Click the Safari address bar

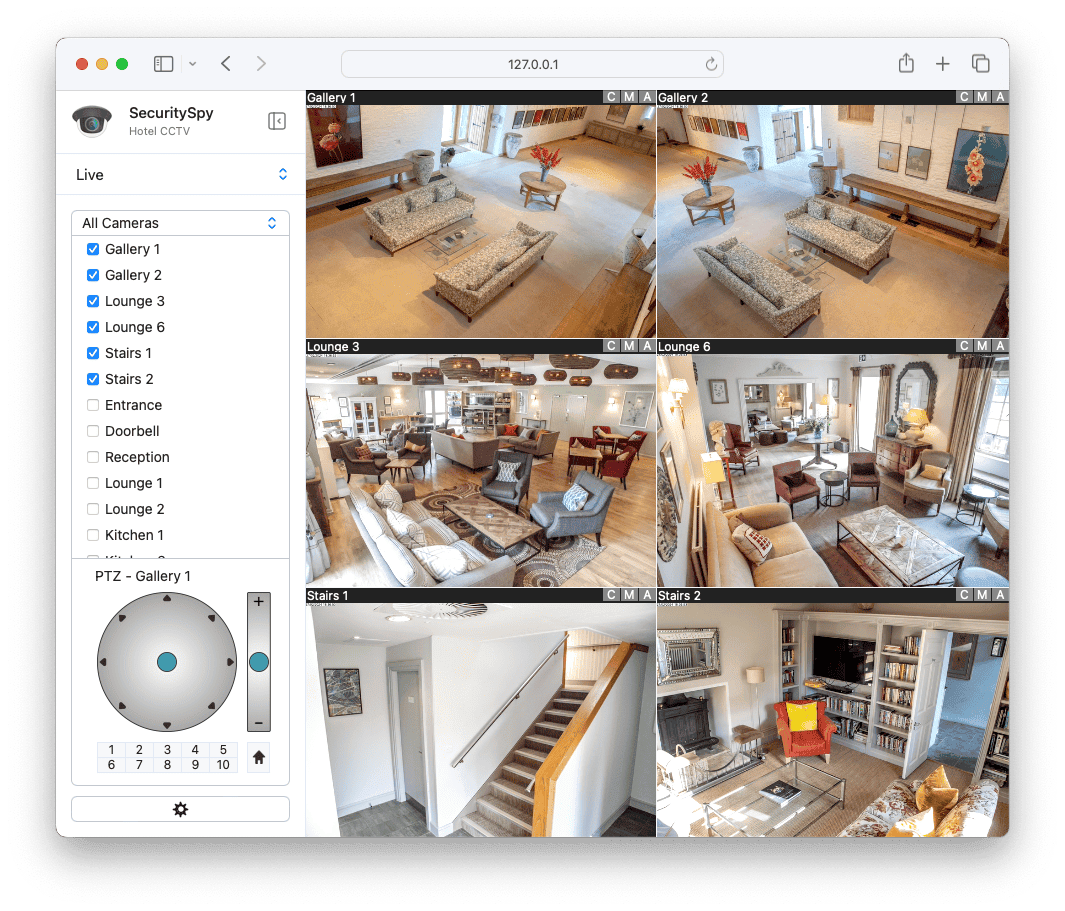[x=532, y=64]
